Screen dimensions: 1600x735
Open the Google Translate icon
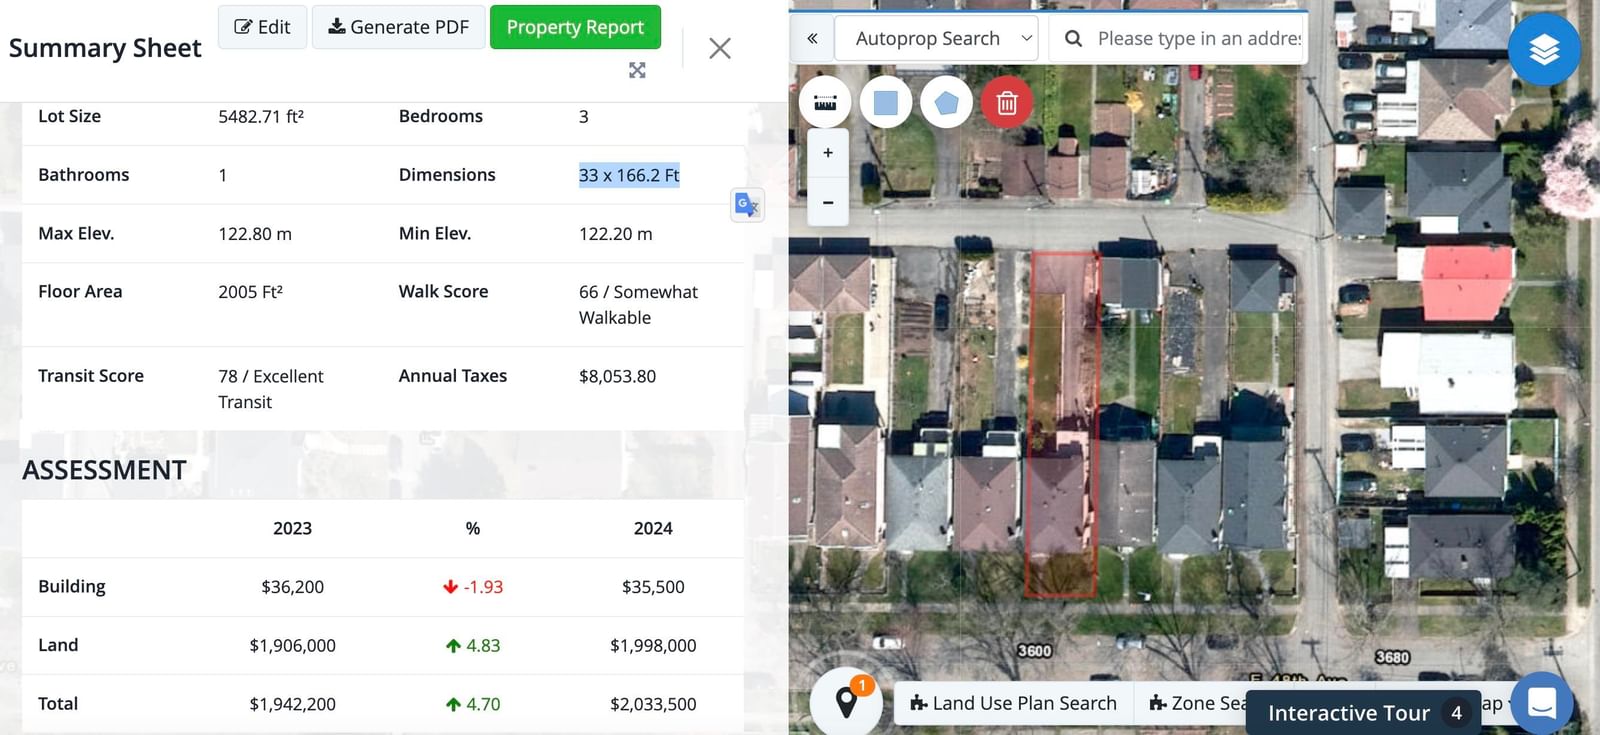[747, 205]
